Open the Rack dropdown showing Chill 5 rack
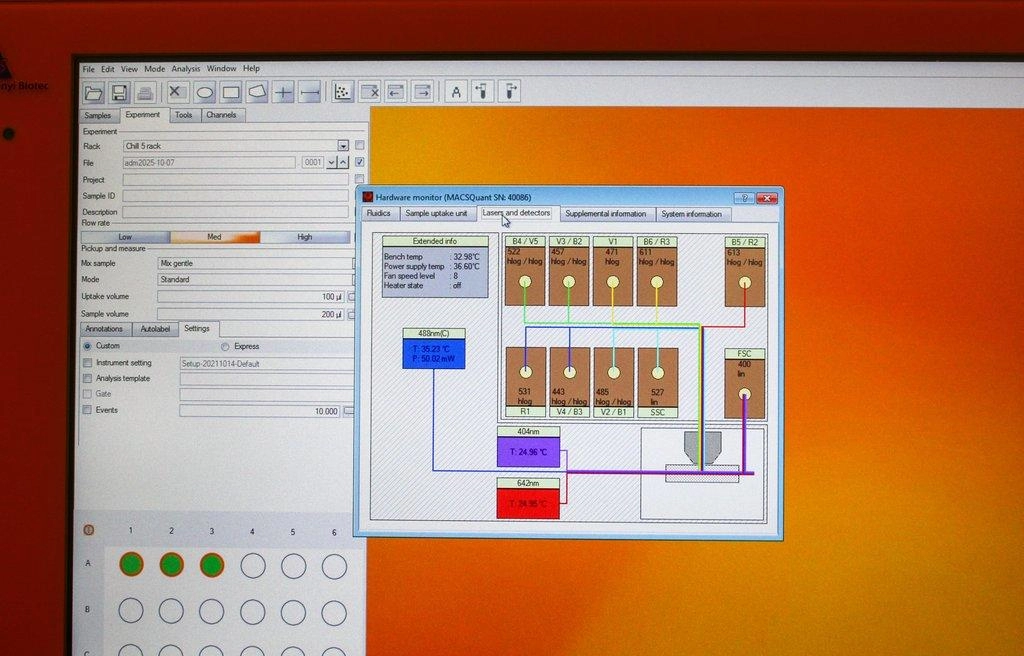1024x656 pixels. pyautogui.click(x=343, y=146)
